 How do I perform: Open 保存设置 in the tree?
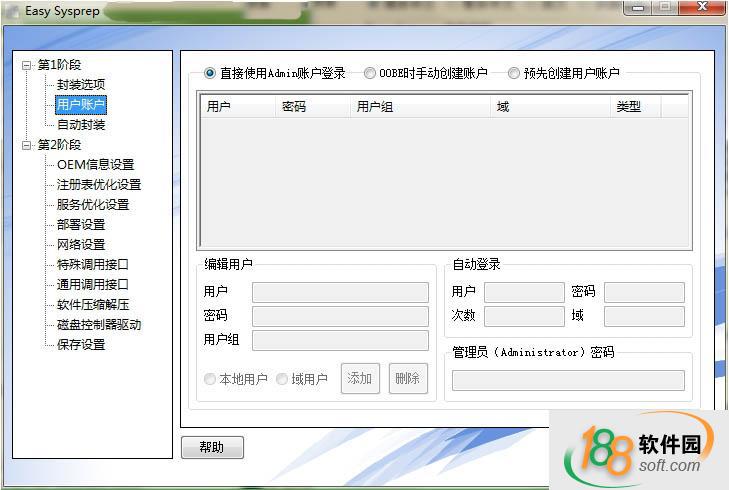(x=81, y=344)
